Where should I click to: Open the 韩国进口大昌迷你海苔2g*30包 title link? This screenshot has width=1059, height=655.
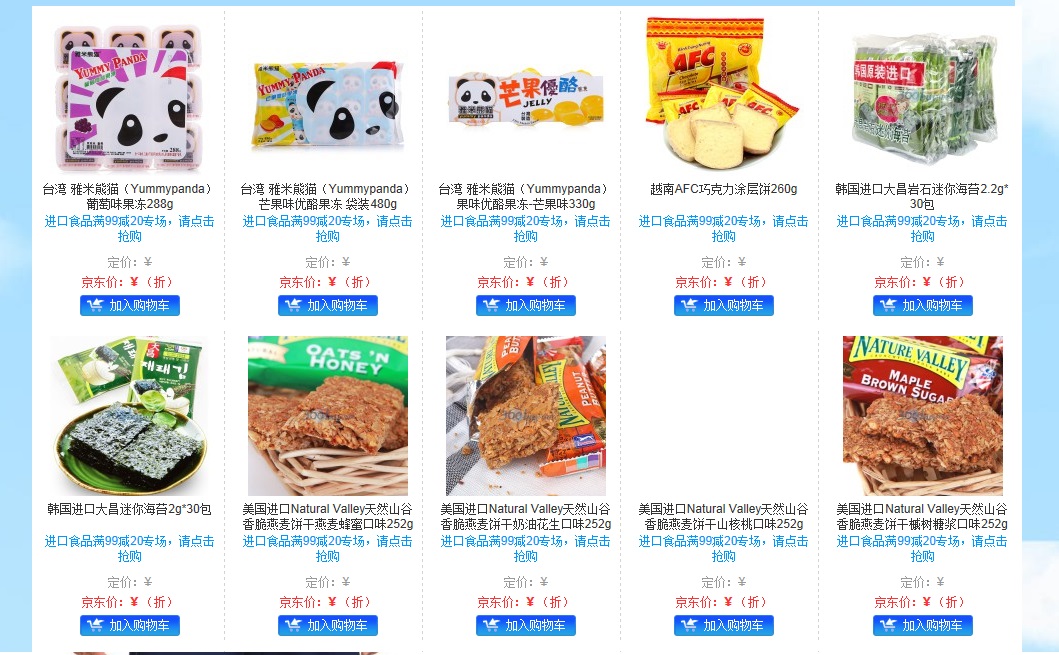coord(130,509)
